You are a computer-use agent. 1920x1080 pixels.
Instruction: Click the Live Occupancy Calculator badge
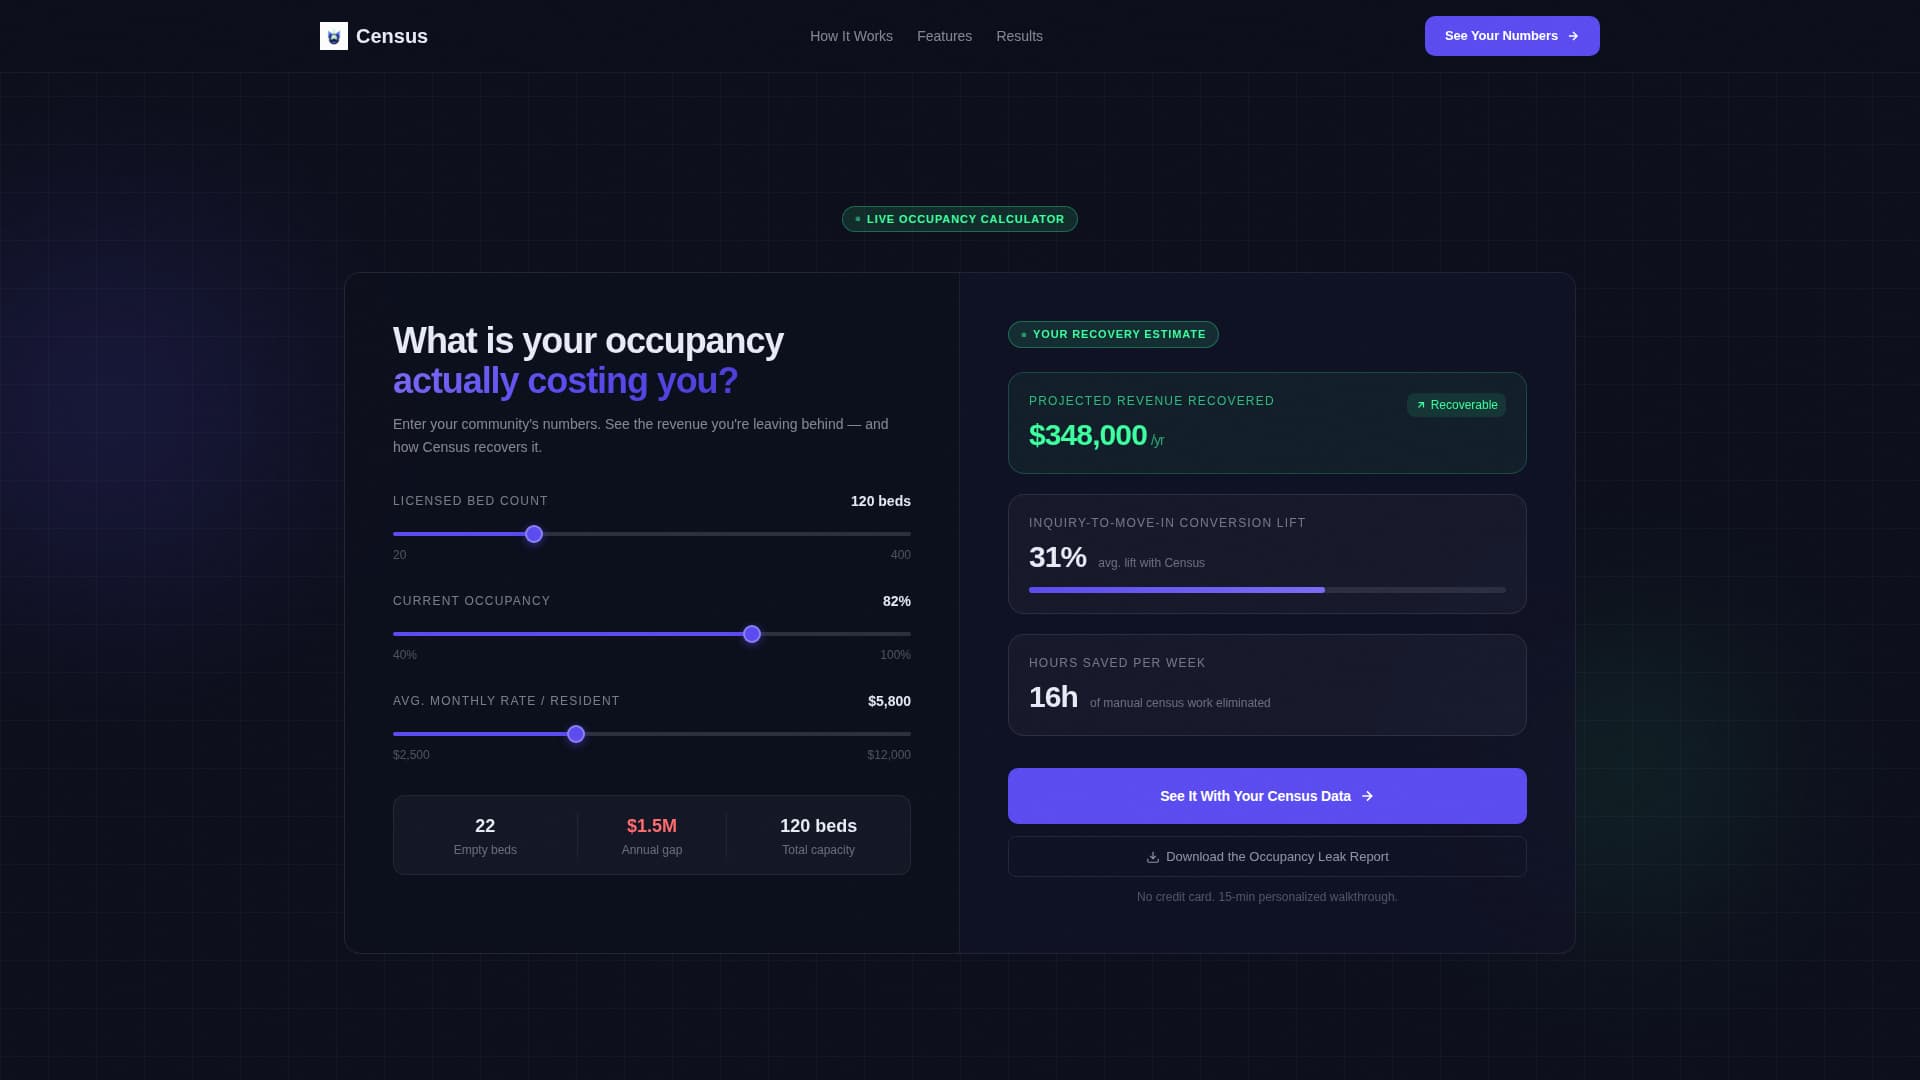click(x=960, y=219)
